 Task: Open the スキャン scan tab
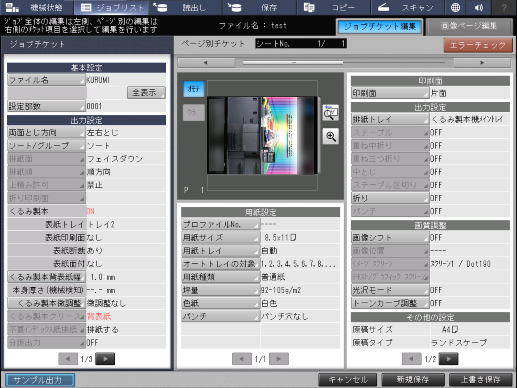tap(407, 7)
